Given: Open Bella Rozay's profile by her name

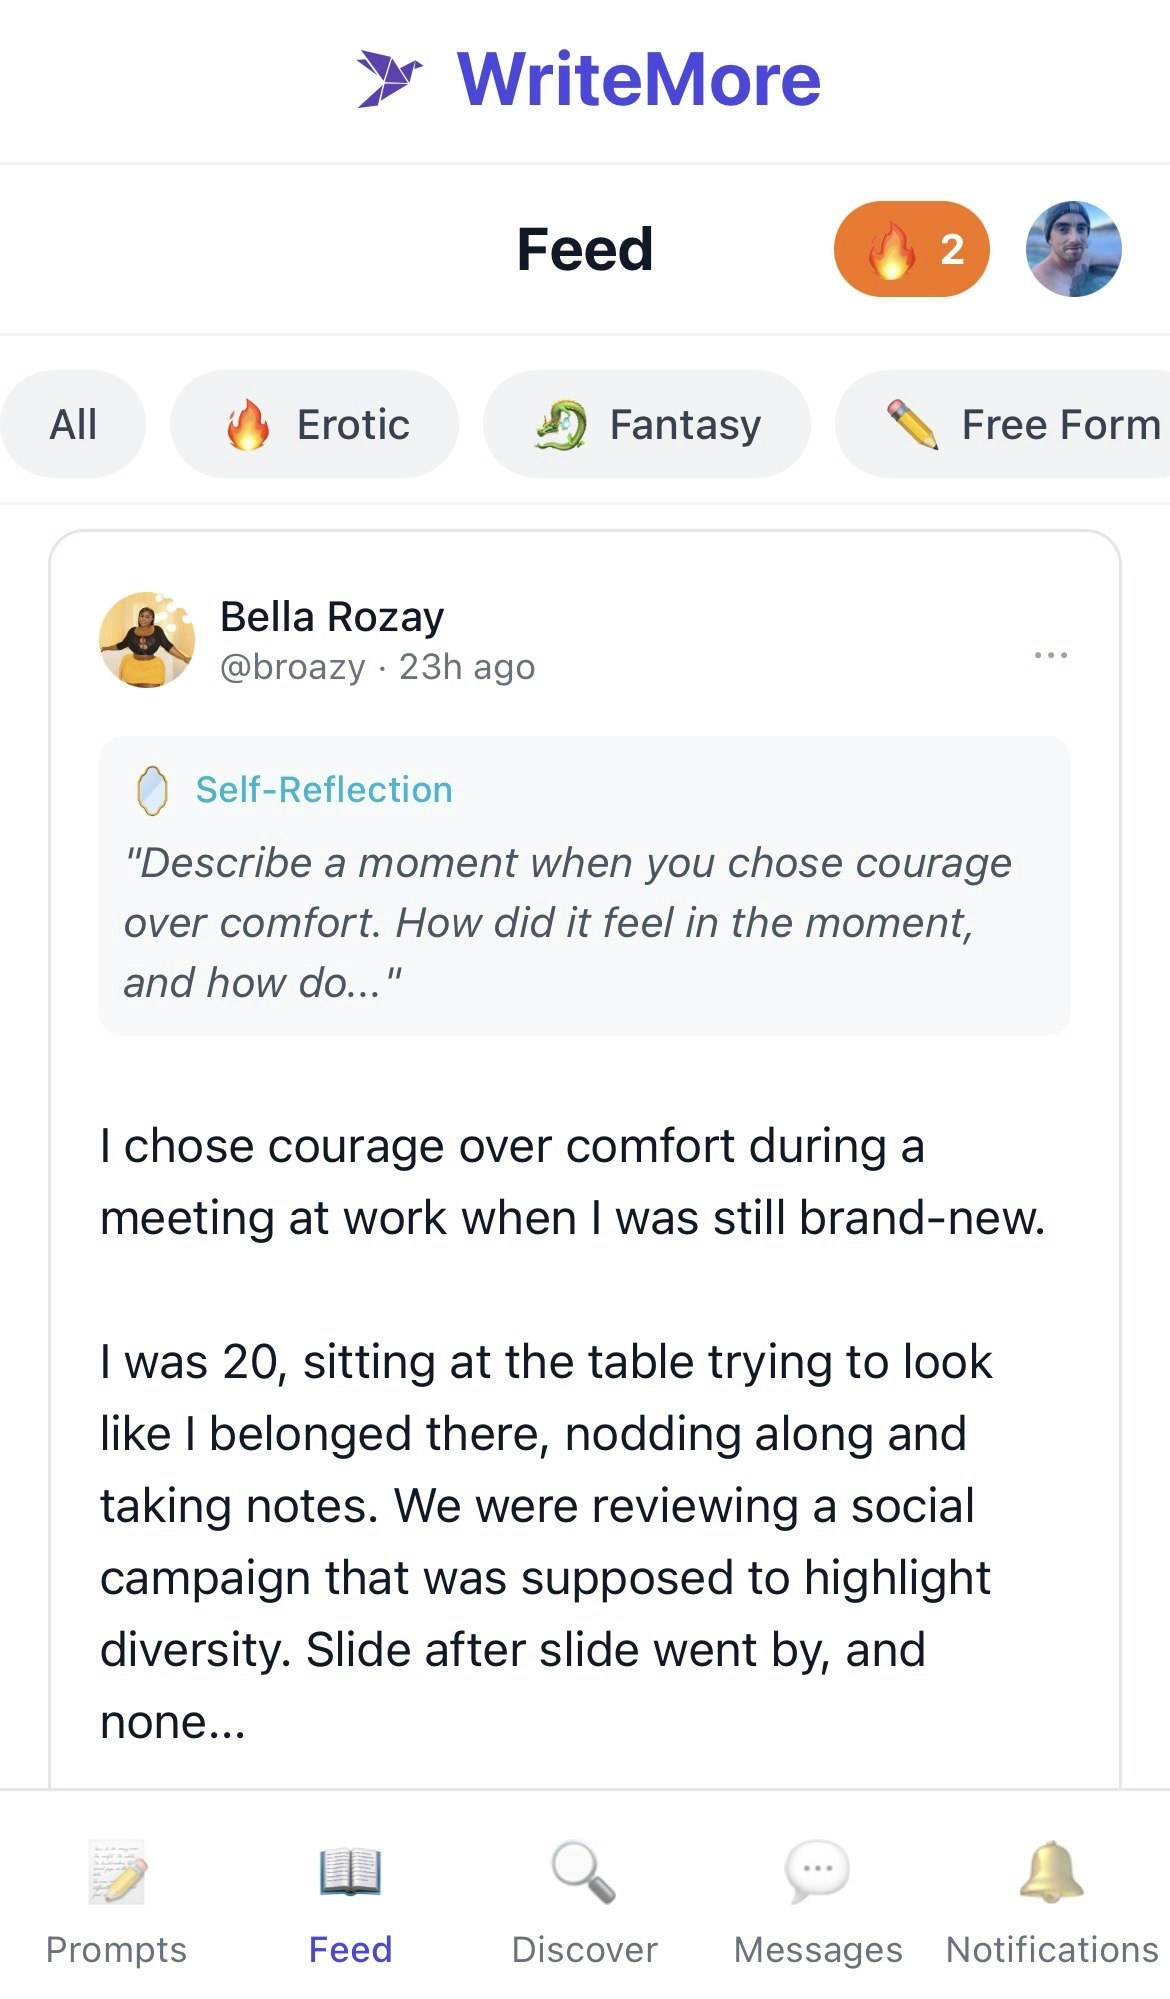Looking at the screenshot, I should pos(331,617).
